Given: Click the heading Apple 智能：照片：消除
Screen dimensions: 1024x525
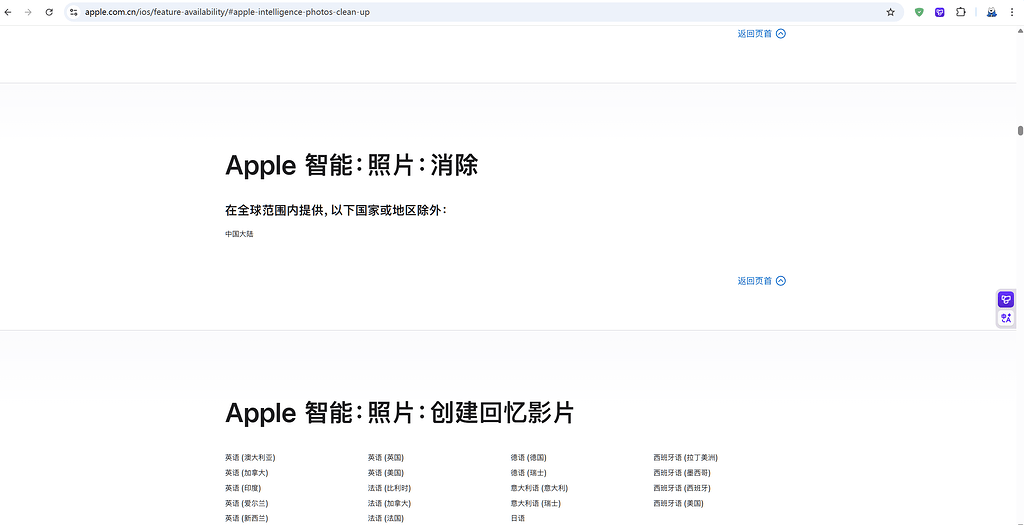Looking at the screenshot, I should pyautogui.click(x=351, y=166).
